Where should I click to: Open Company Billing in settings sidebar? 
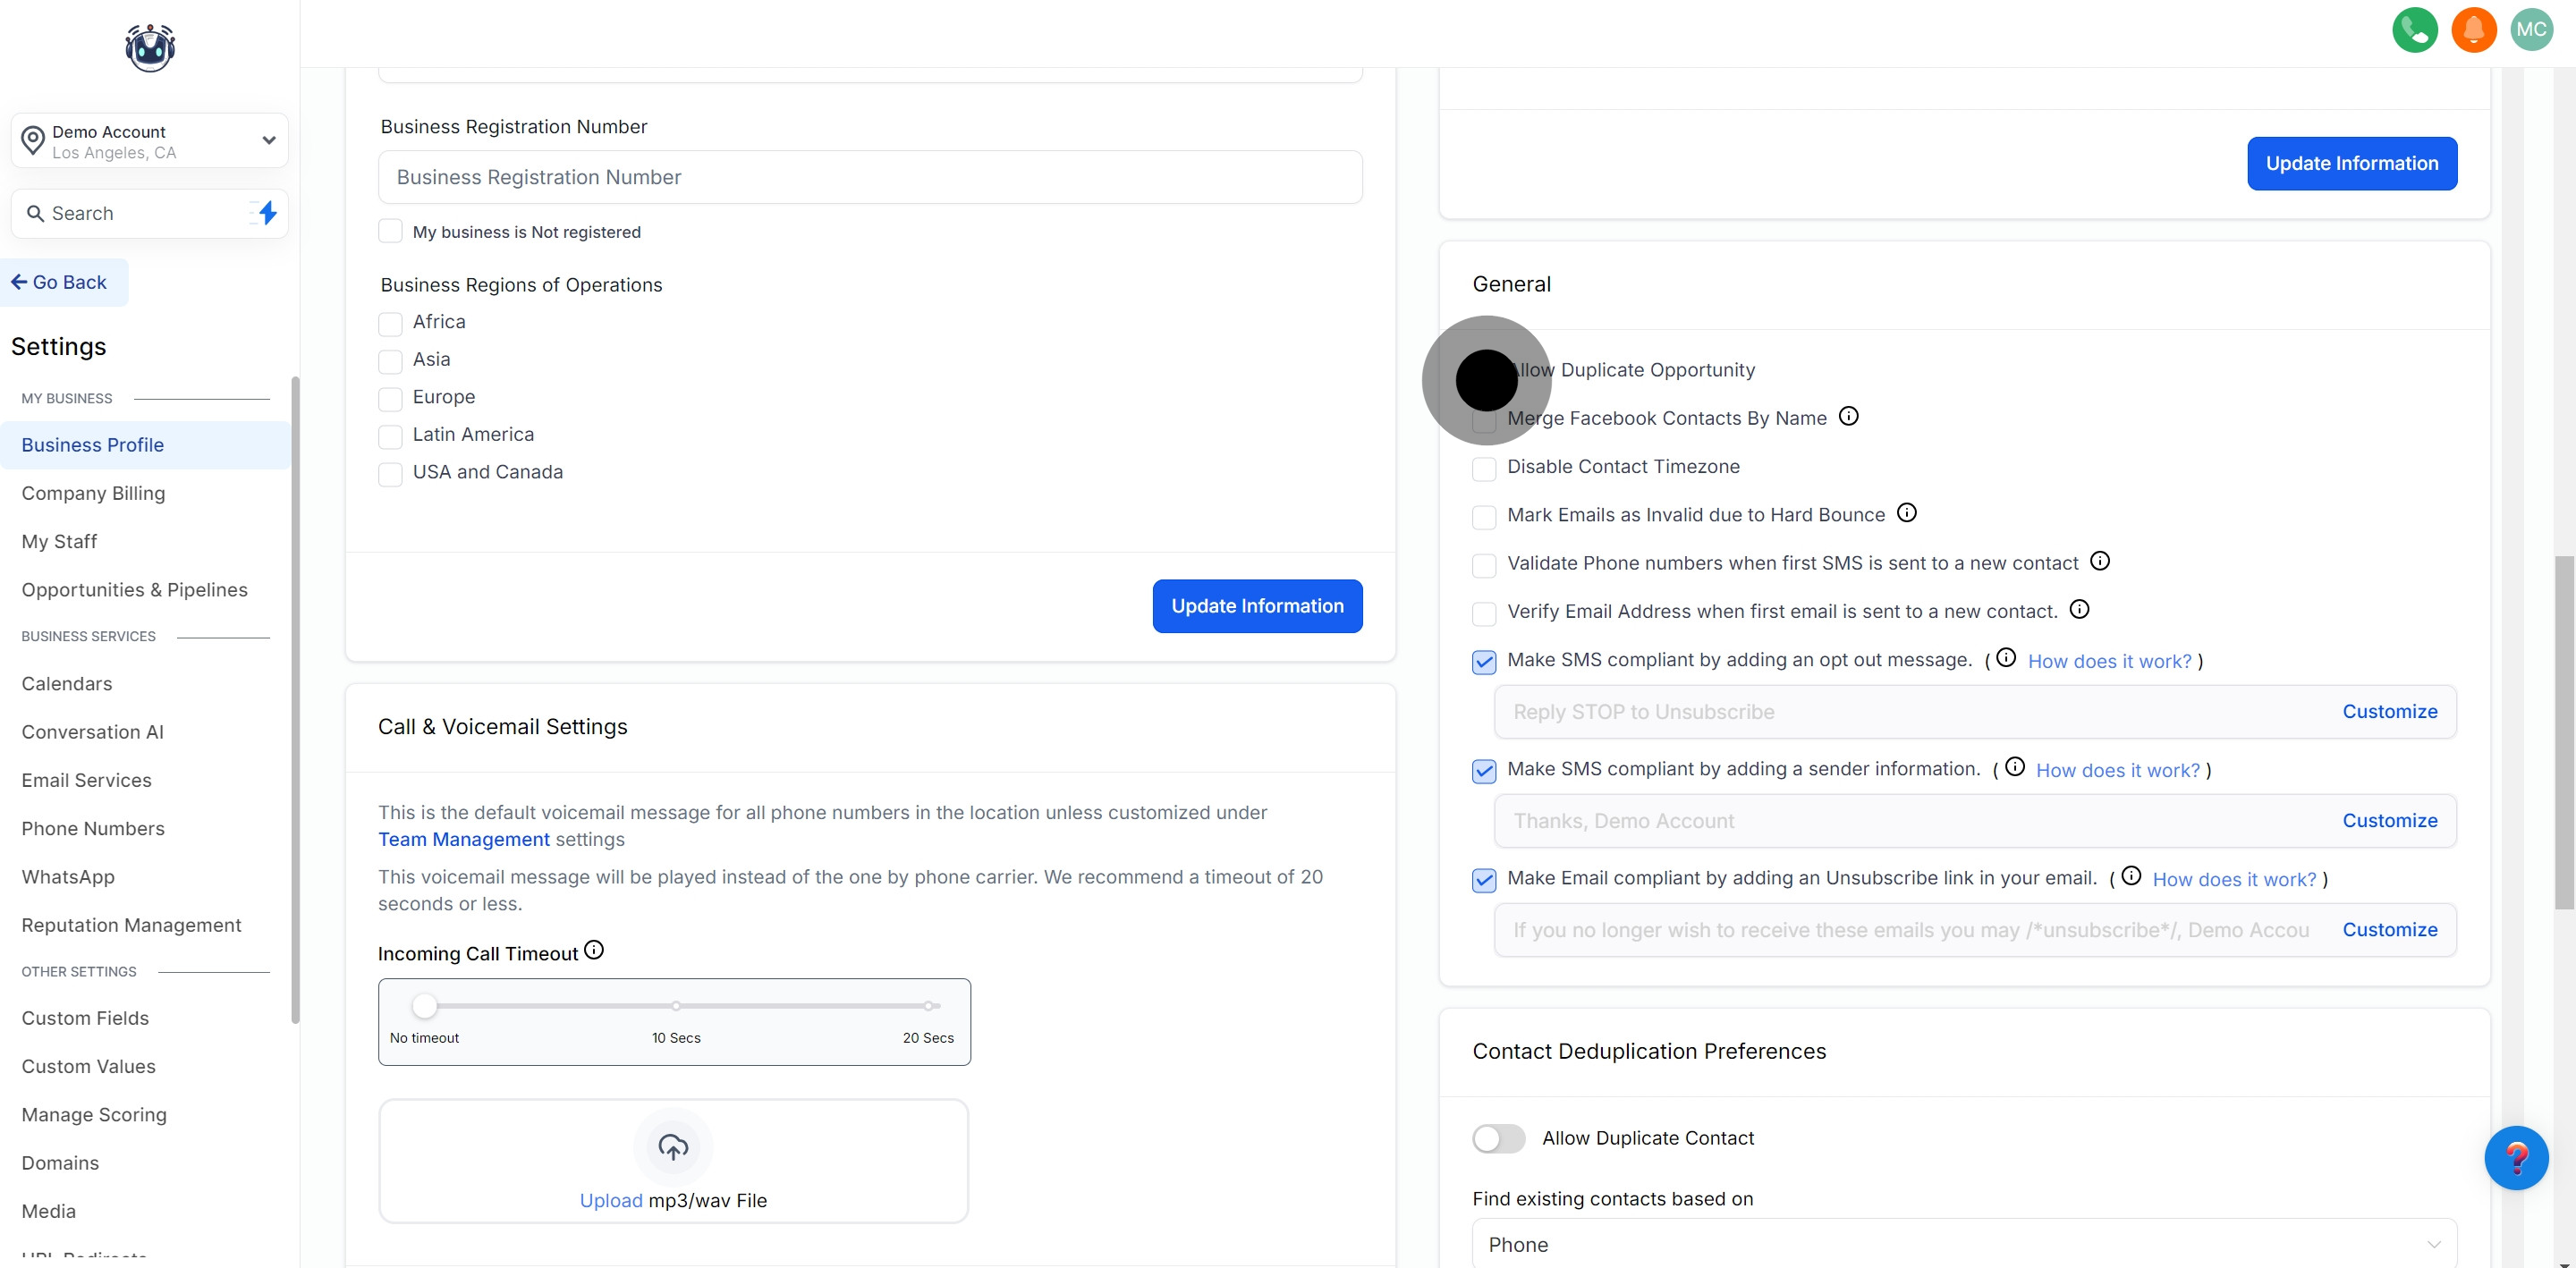point(93,493)
